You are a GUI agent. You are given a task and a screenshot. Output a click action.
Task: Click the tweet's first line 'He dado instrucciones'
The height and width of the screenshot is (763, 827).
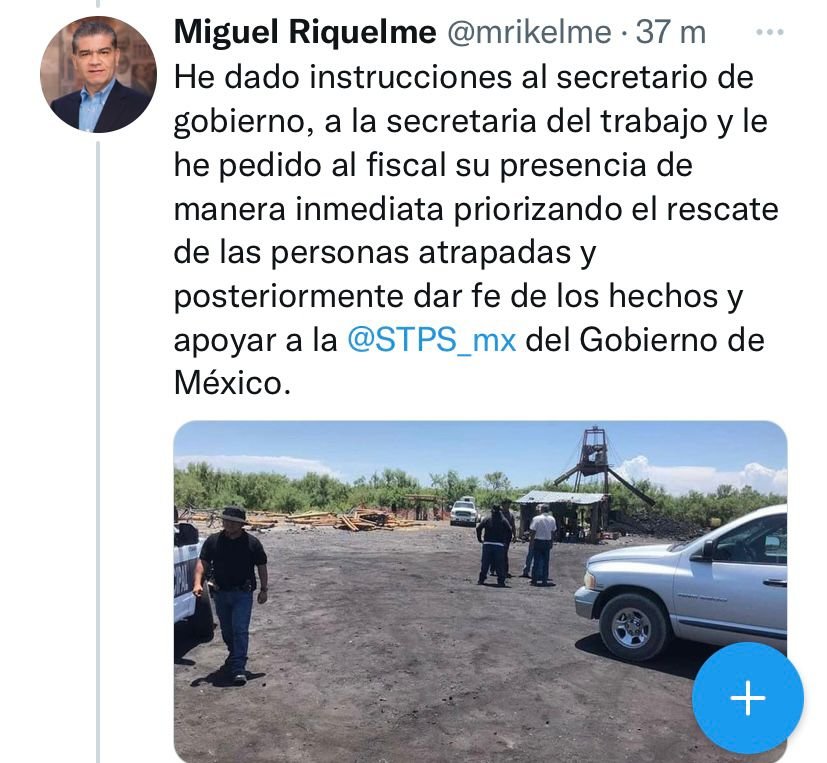(x=343, y=78)
